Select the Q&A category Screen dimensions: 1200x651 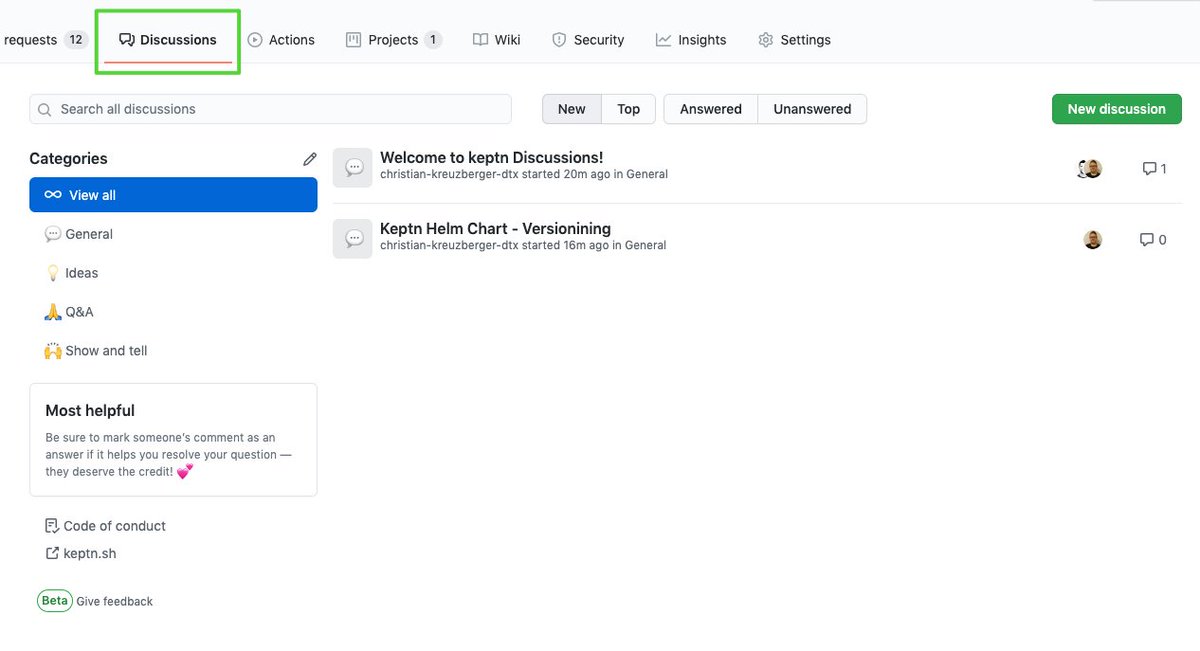coord(173,312)
